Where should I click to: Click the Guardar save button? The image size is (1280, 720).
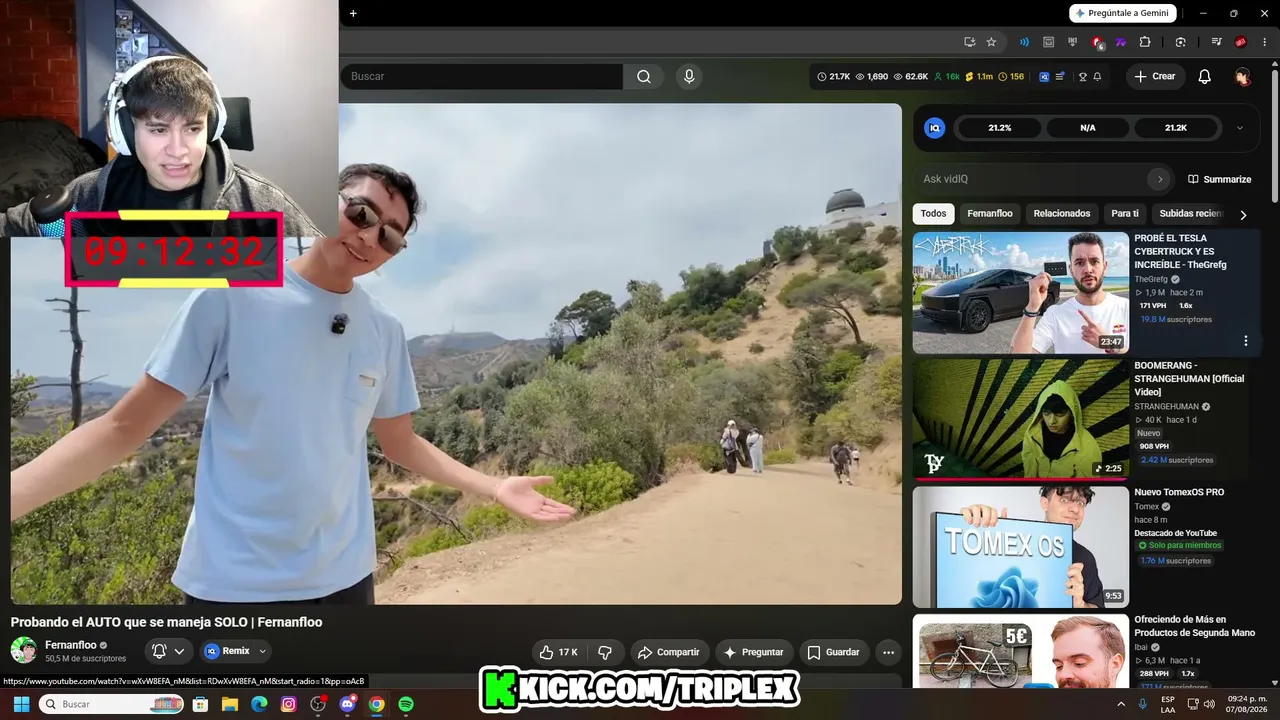point(833,652)
